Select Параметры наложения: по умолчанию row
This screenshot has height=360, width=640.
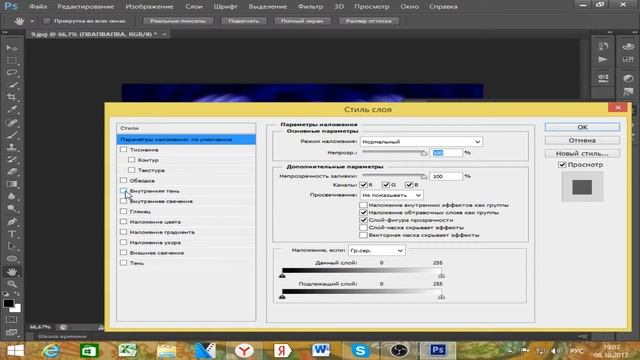pos(186,140)
